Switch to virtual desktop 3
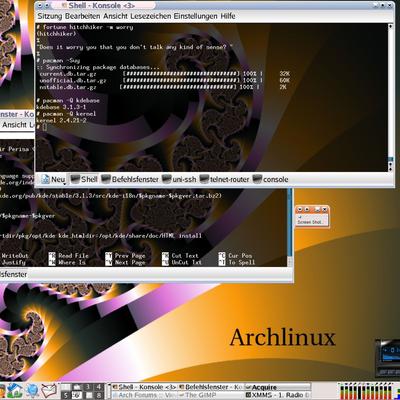 [x=87, y=387]
